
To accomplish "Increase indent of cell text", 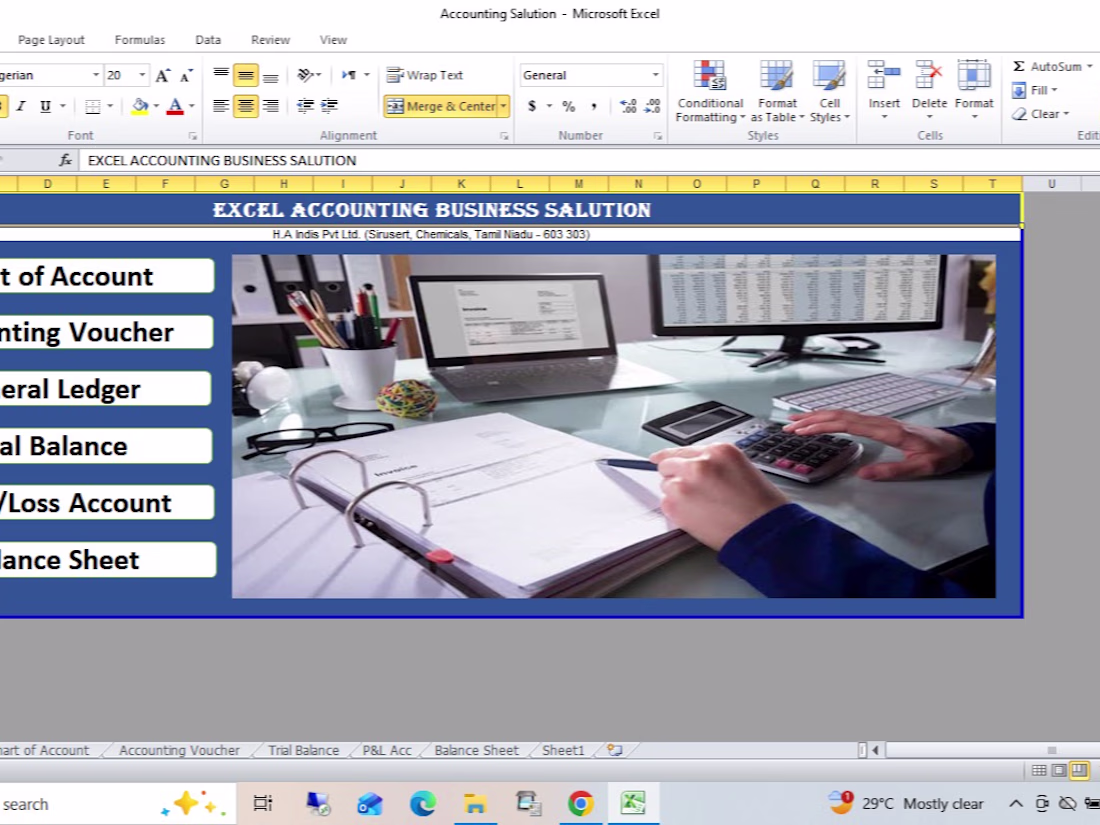I will [x=329, y=106].
